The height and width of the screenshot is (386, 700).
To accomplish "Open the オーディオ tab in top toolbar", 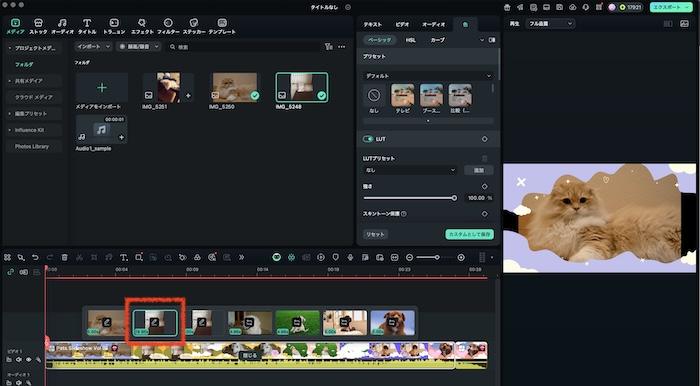I will click(62, 26).
